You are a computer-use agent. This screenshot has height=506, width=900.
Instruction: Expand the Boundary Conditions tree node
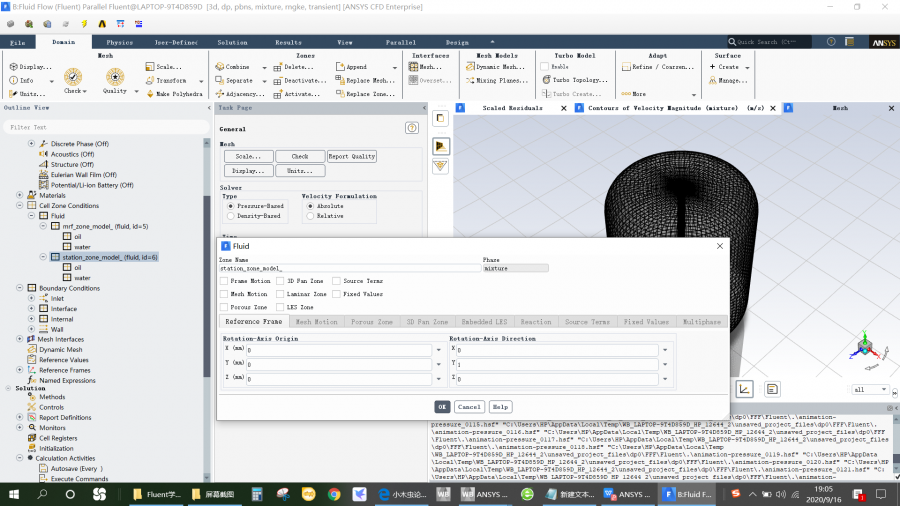20,288
